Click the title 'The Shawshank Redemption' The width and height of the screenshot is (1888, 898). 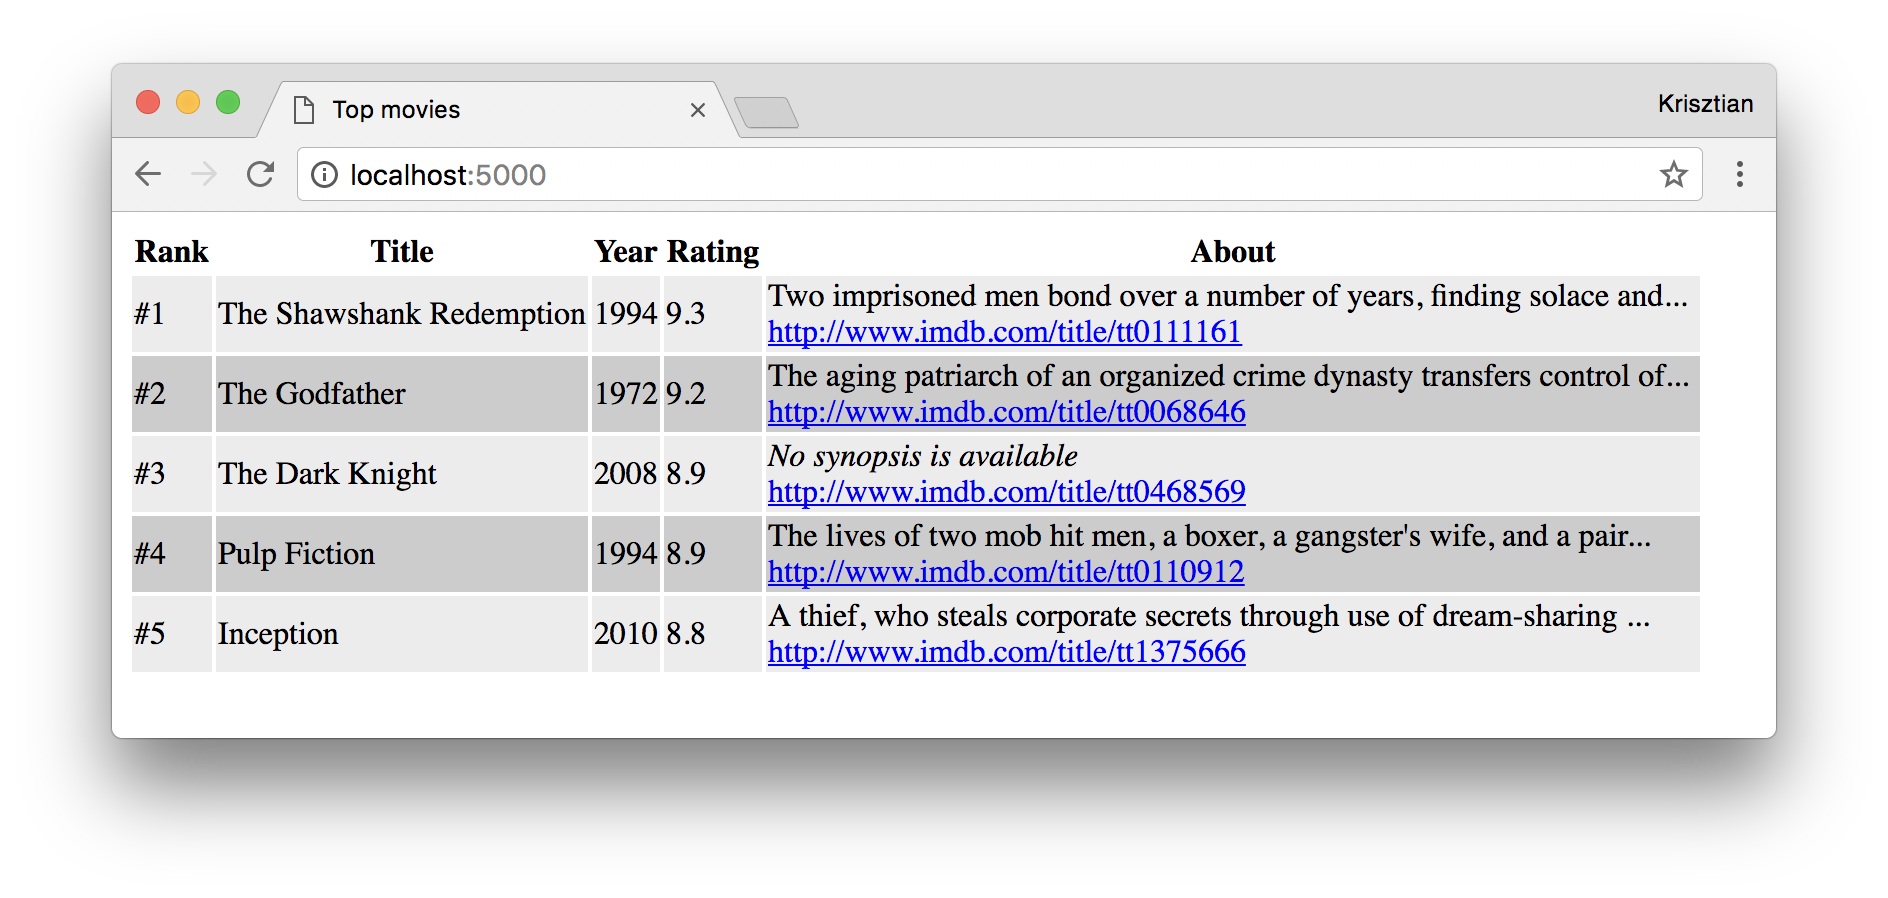point(402,314)
